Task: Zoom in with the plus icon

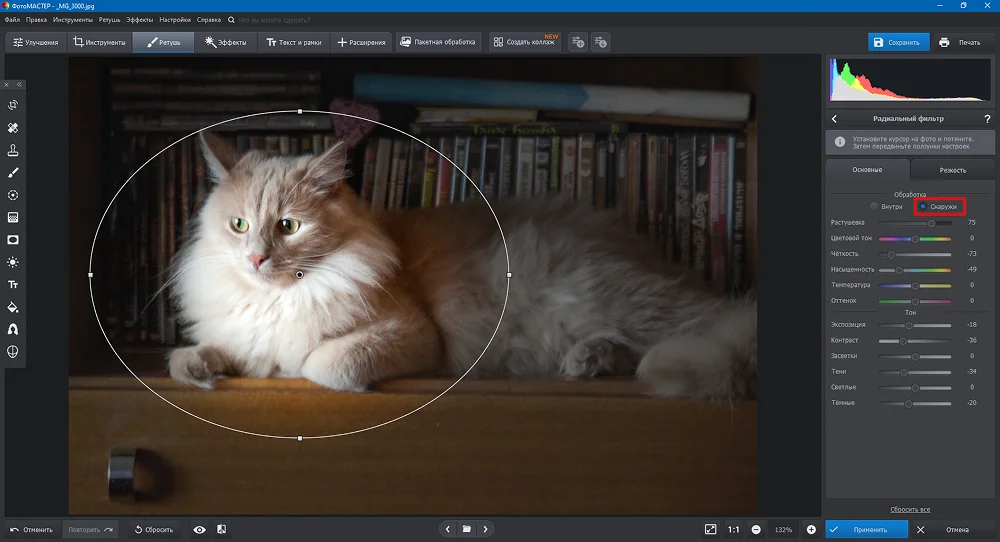Action: point(811,529)
